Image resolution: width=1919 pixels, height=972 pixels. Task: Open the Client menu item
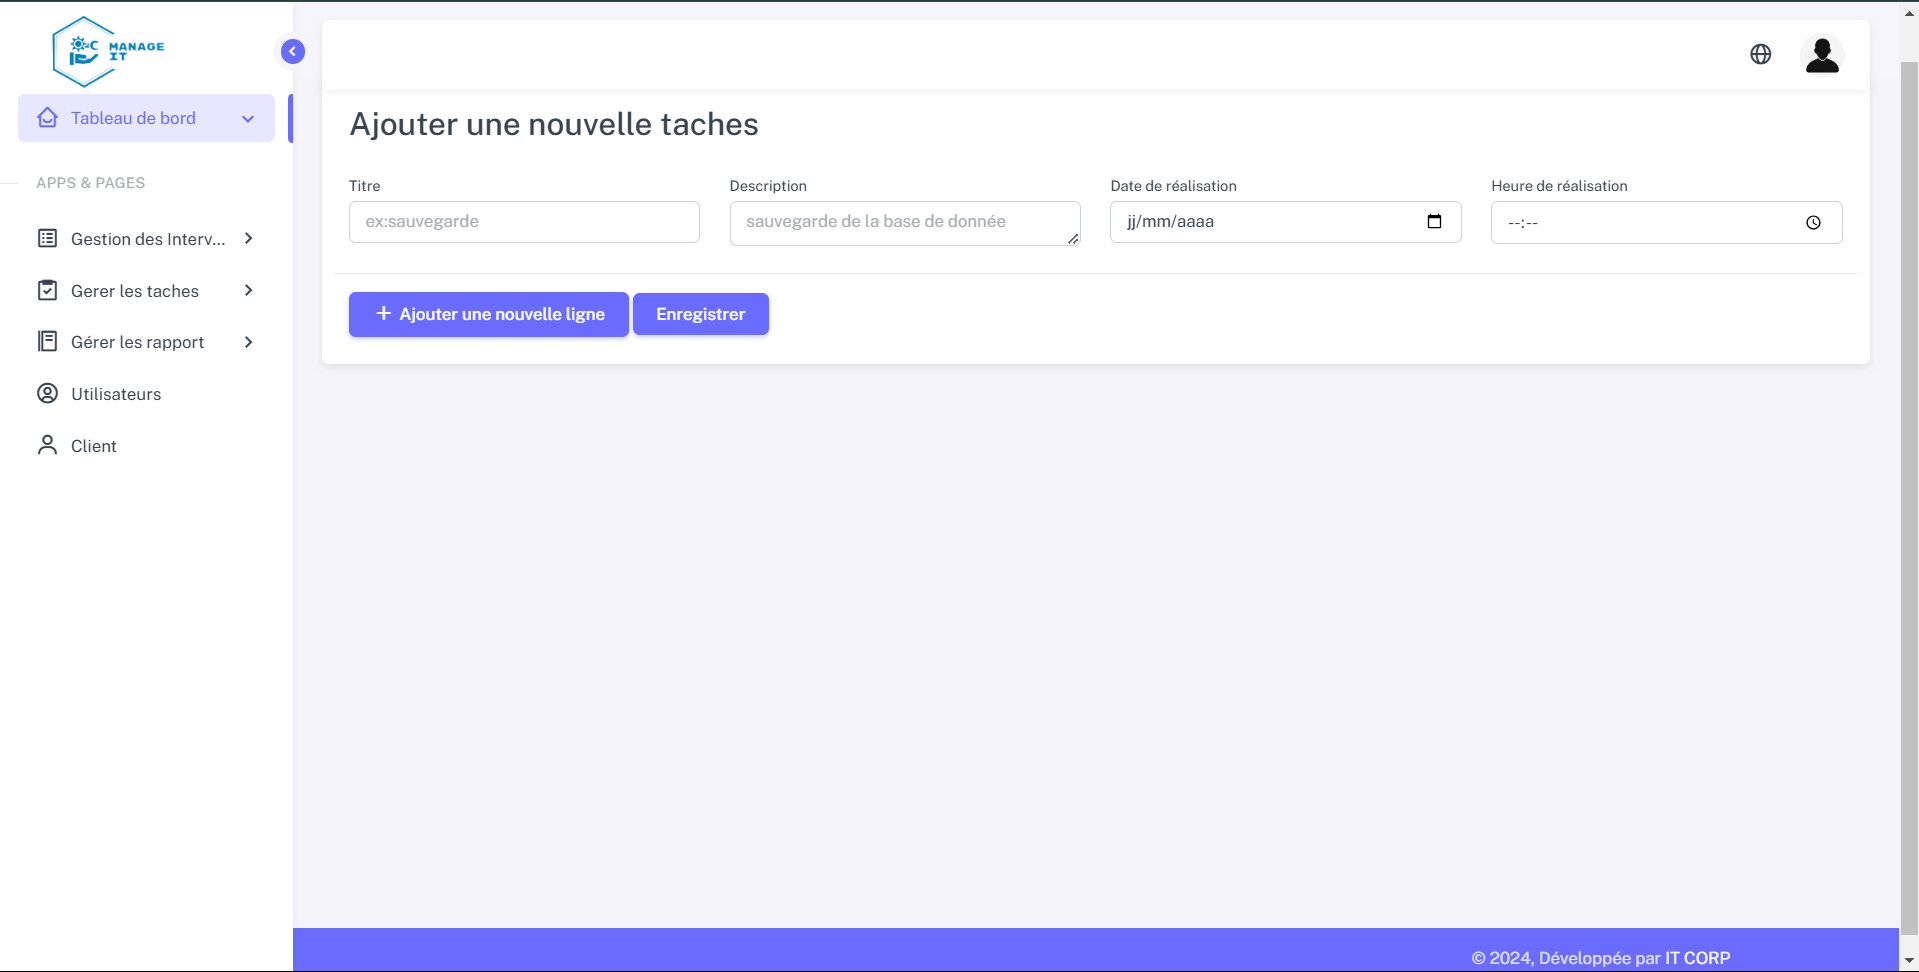click(94, 446)
